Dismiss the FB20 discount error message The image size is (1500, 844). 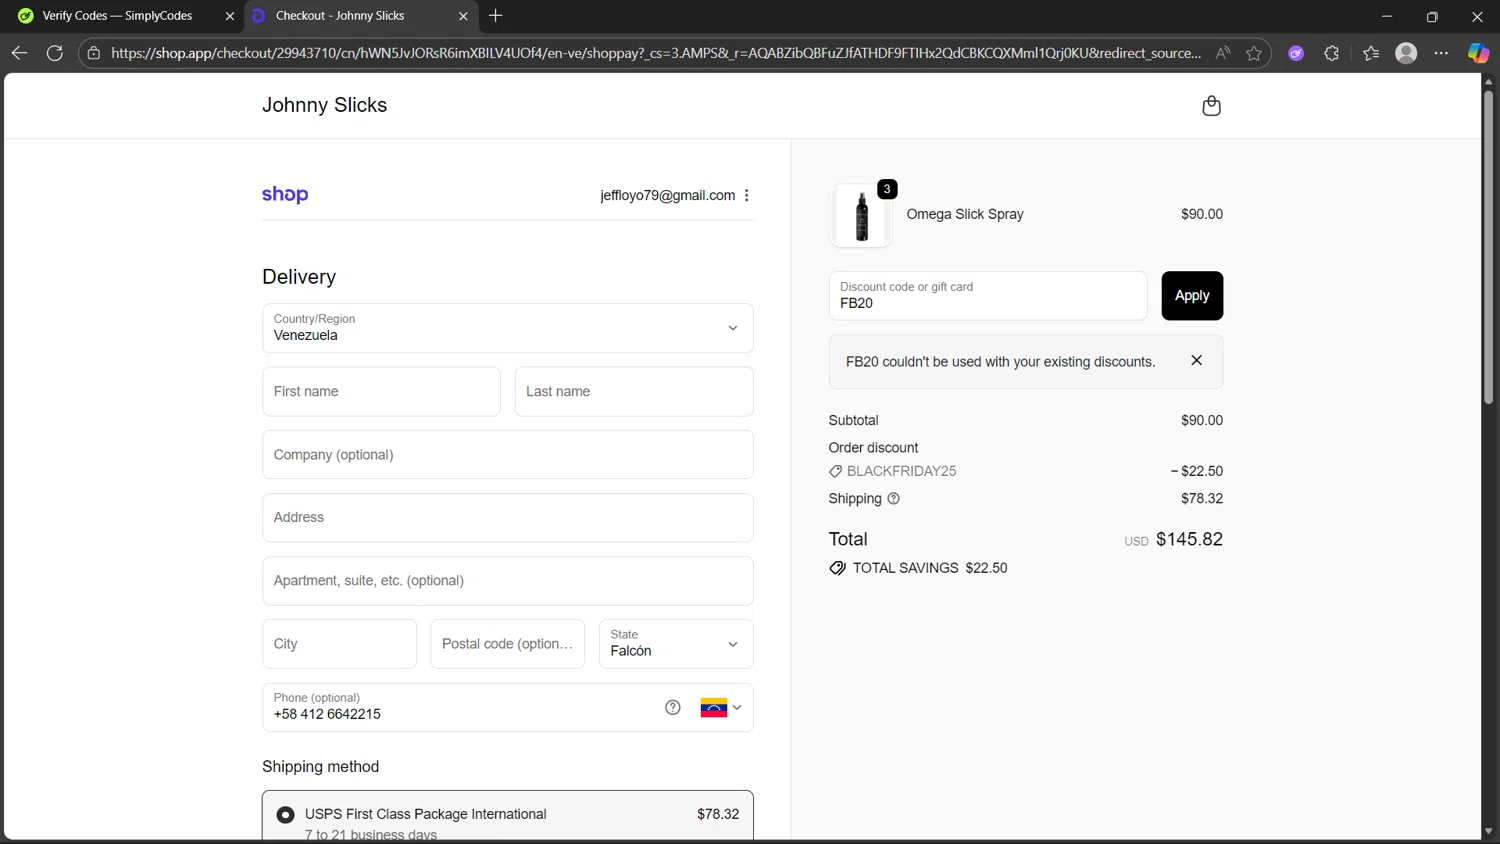pyautogui.click(x=1196, y=361)
